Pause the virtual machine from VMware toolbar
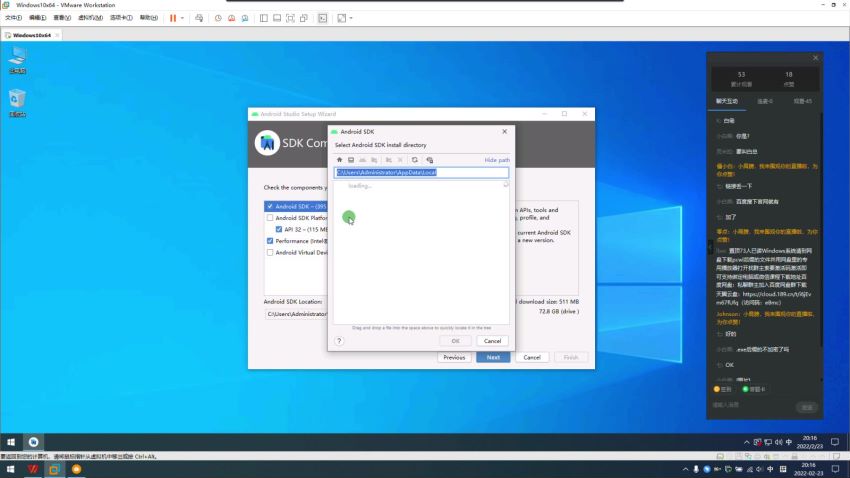Viewport: 850px width, 478px height. point(173,18)
